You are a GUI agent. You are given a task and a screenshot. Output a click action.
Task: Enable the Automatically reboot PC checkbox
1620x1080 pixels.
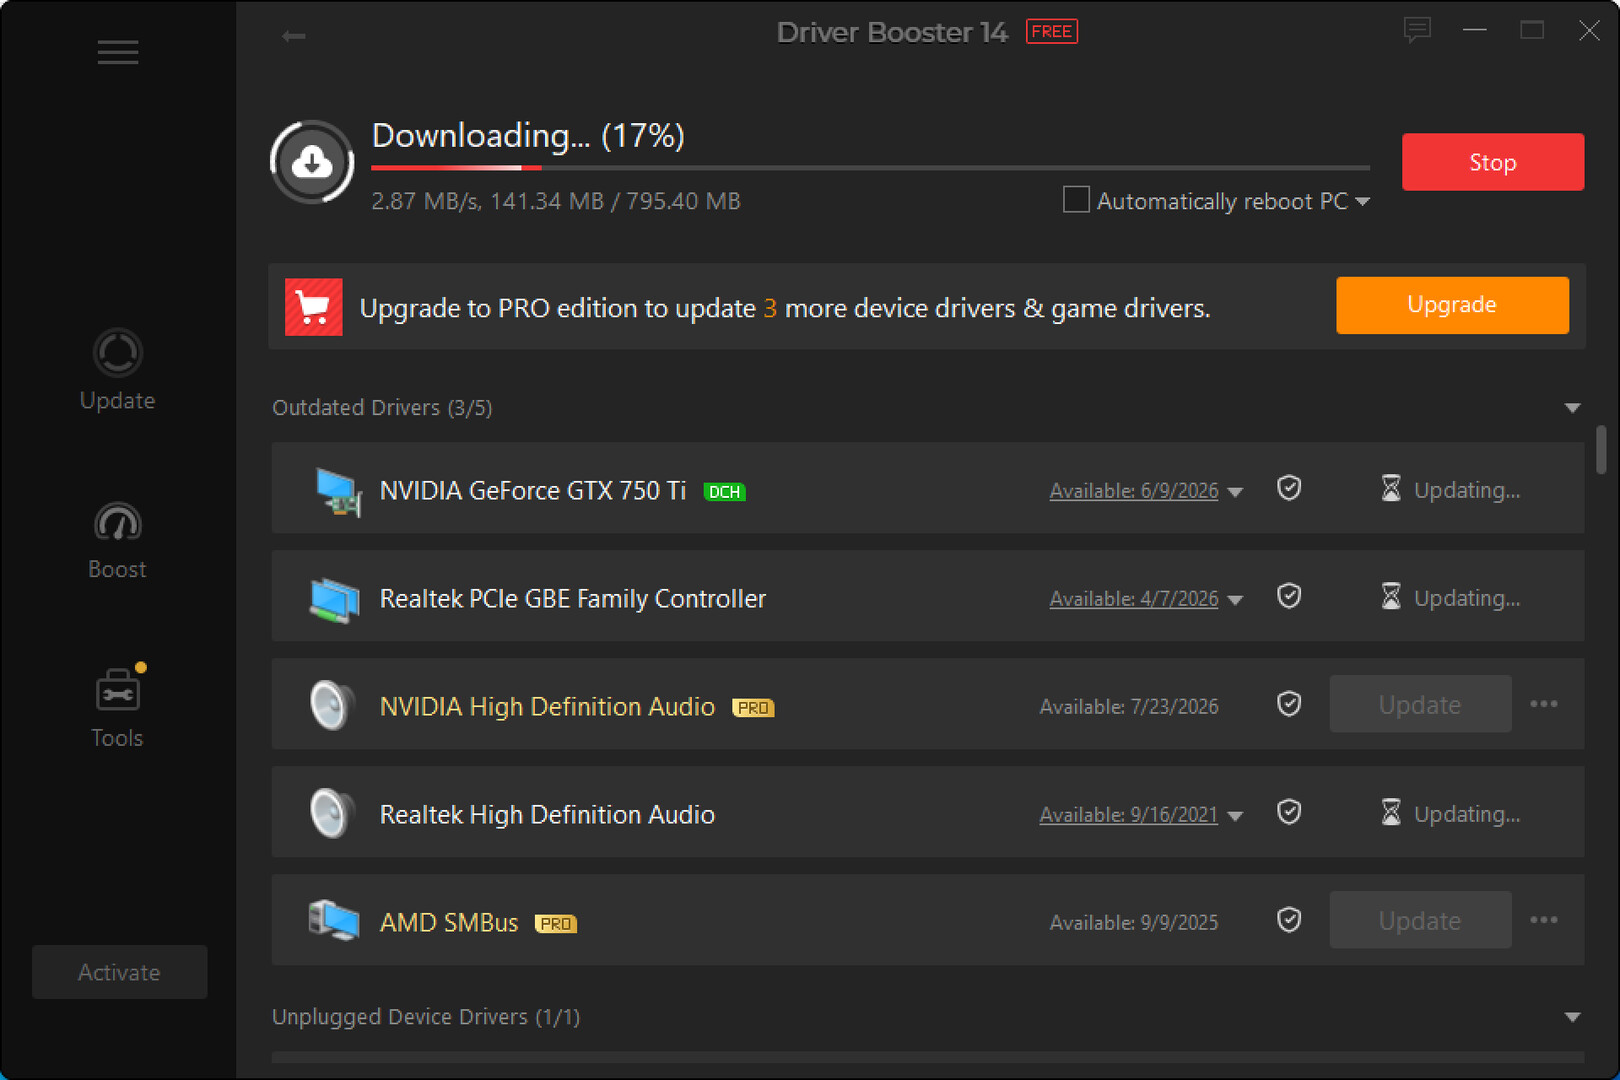point(1076,200)
